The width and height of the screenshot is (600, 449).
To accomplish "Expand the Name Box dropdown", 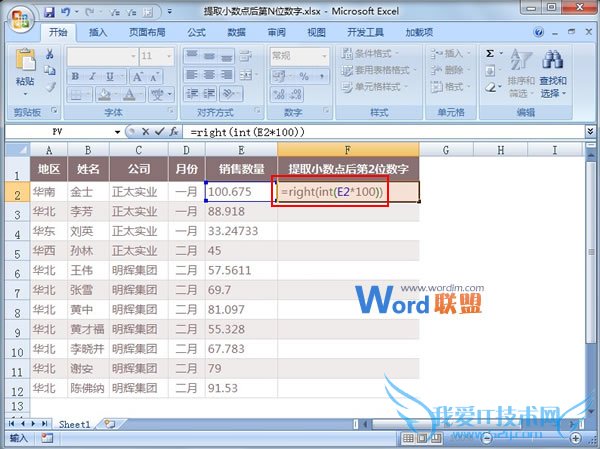I will click(x=117, y=132).
